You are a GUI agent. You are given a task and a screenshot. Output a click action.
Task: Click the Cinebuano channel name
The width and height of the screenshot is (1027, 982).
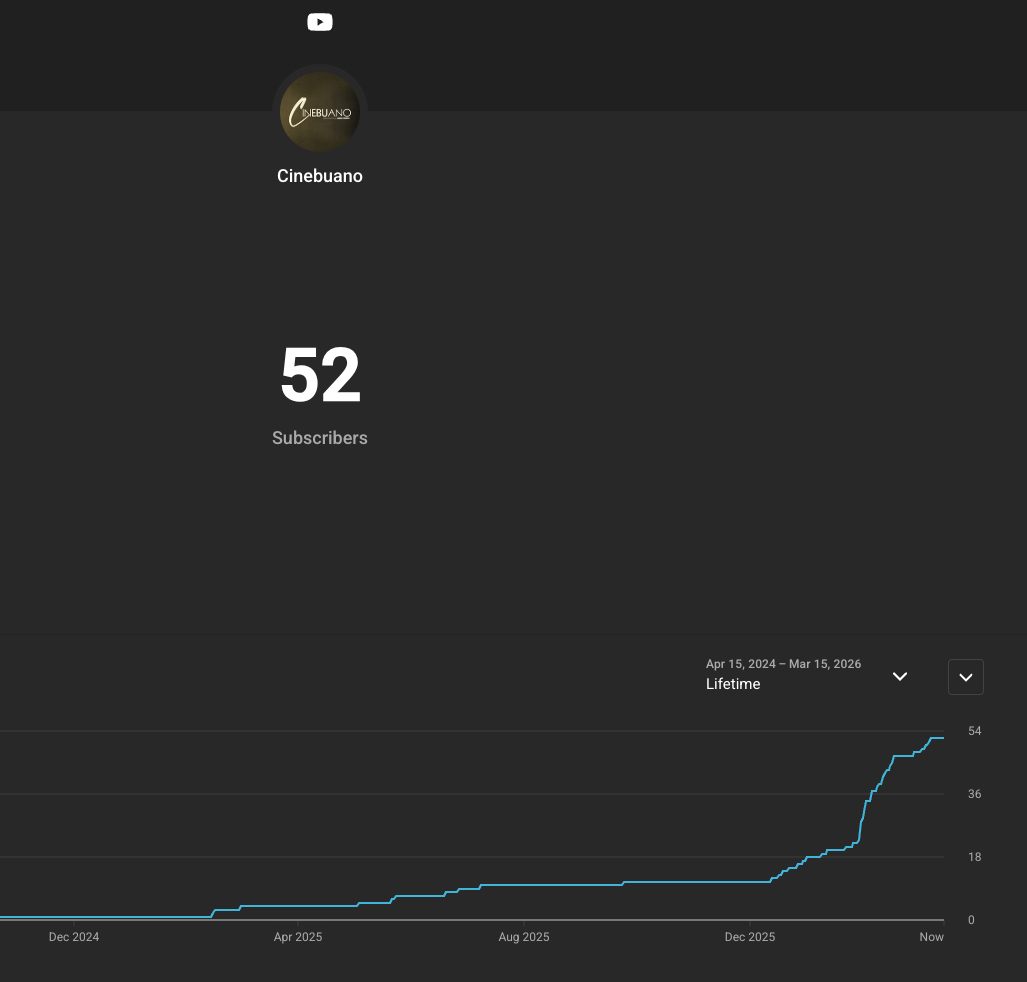pyautogui.click(x=320, y=176)
